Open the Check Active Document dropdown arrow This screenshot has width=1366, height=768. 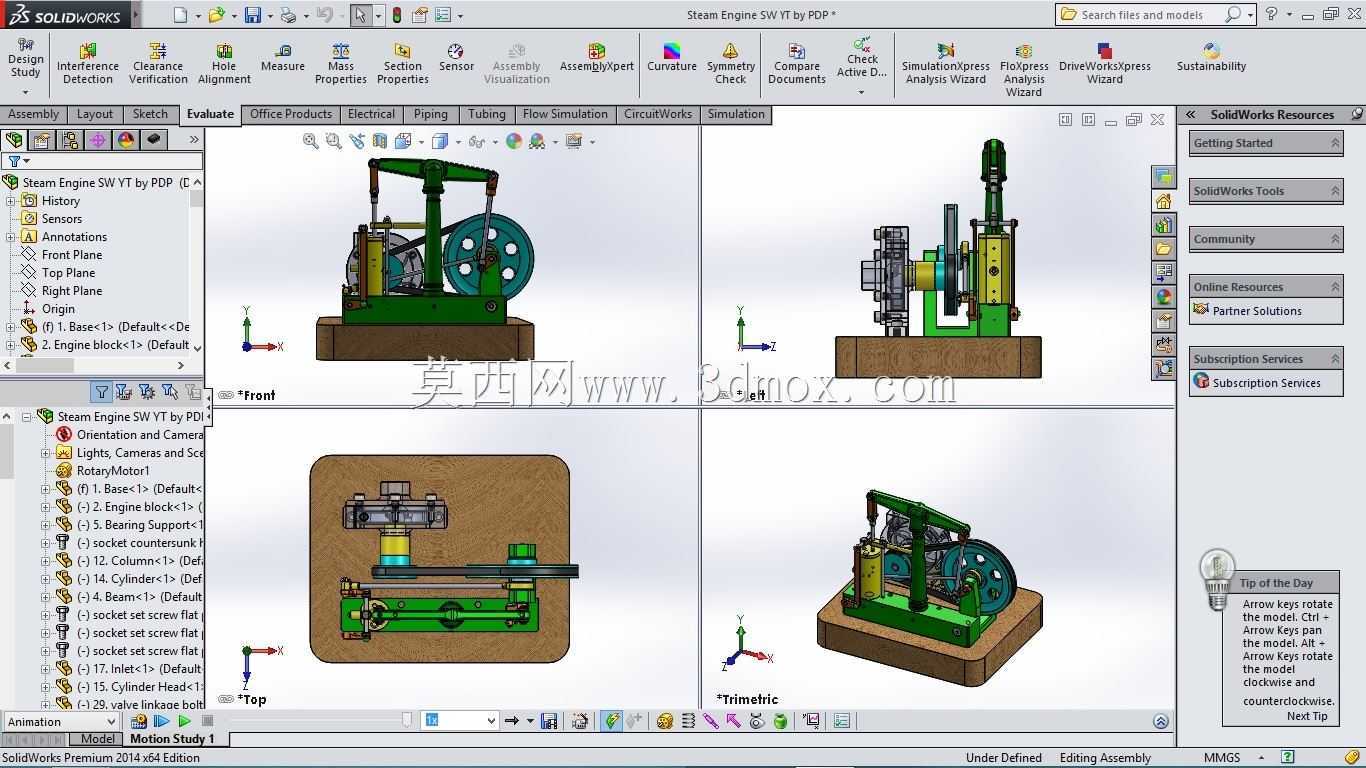[861, 92]
